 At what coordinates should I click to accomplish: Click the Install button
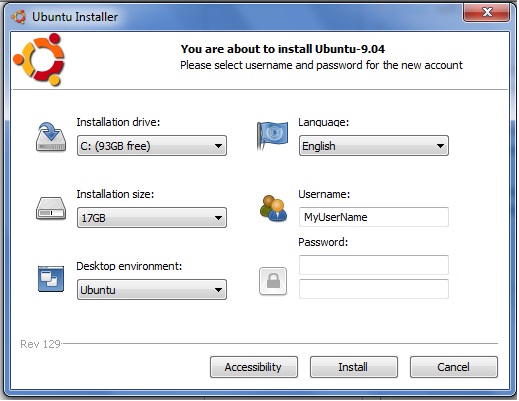(x=354, y=367)
